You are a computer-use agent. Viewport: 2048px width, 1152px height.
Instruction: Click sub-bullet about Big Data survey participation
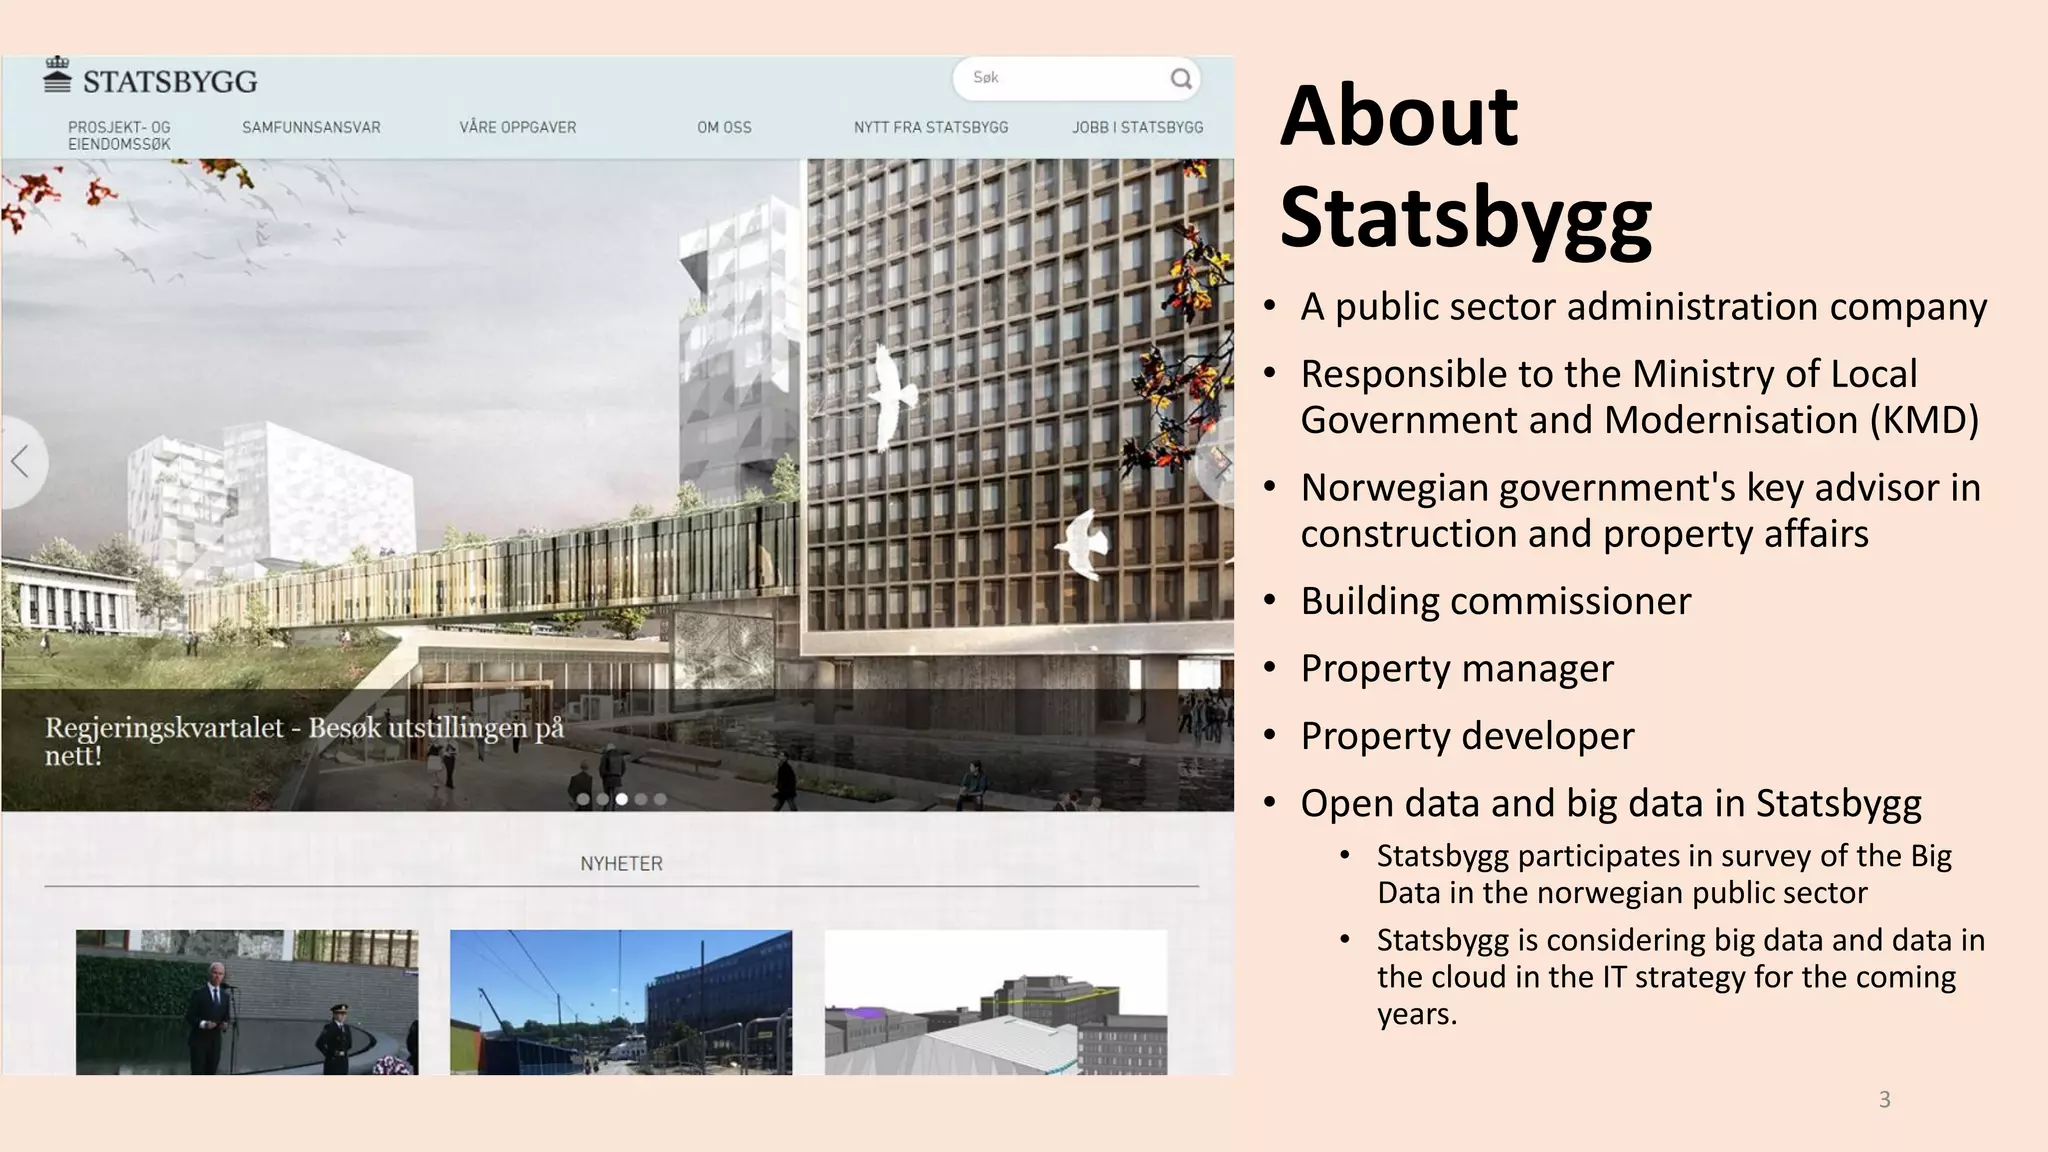1664,874
